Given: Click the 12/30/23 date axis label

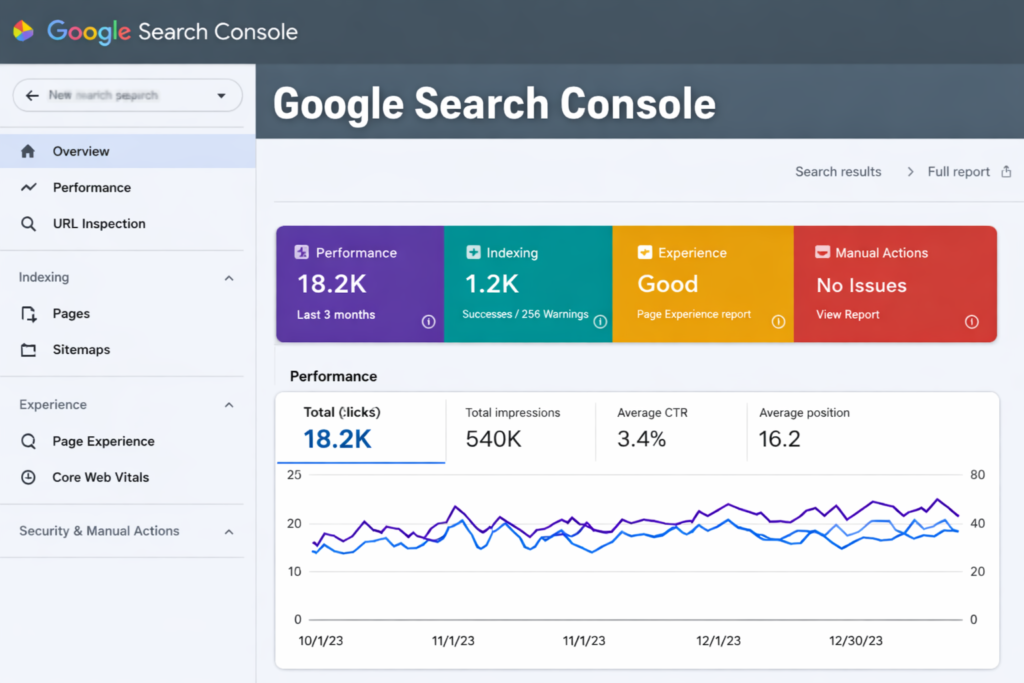Looking at the screenshot, I should 856,641.
